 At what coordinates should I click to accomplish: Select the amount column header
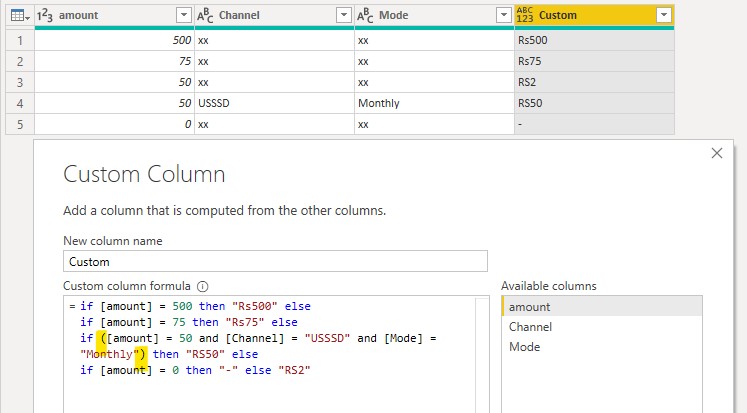pyautogui.click(x=114, y=15)
